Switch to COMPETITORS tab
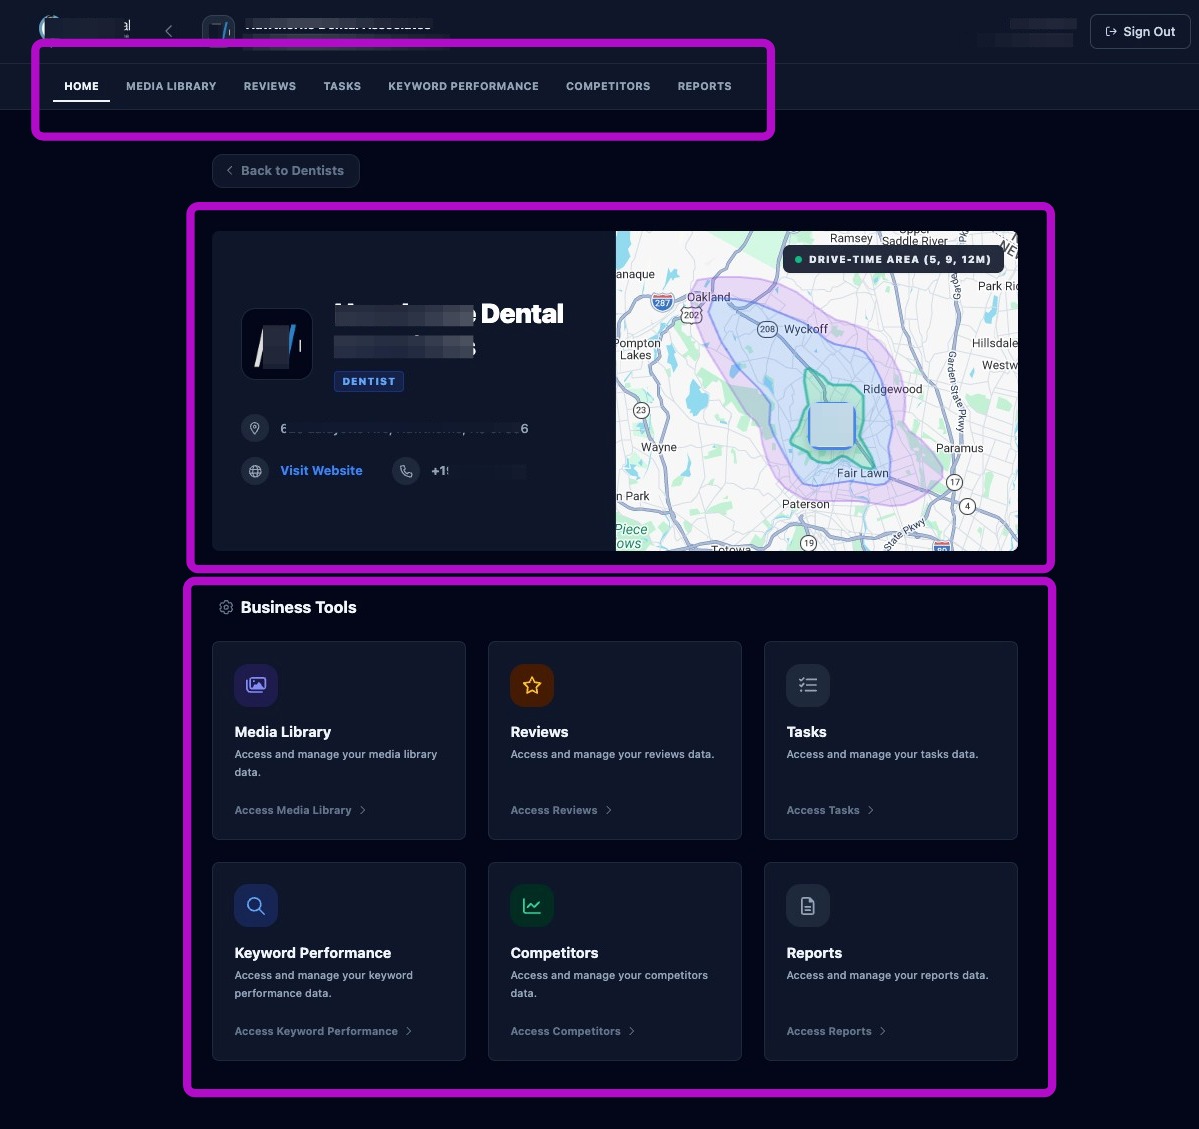Screen dimensions: 1199x1129 [x=608, y=86]
